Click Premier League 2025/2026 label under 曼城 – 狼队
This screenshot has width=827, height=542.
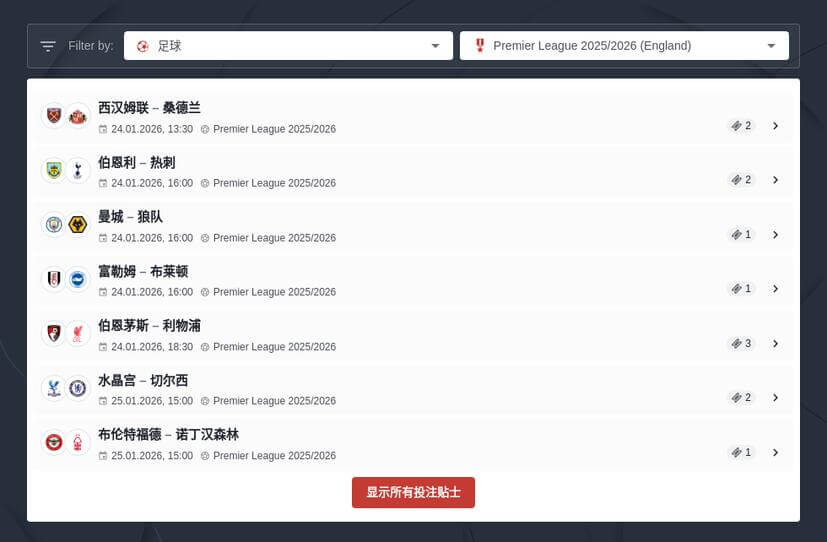point(274,238)
